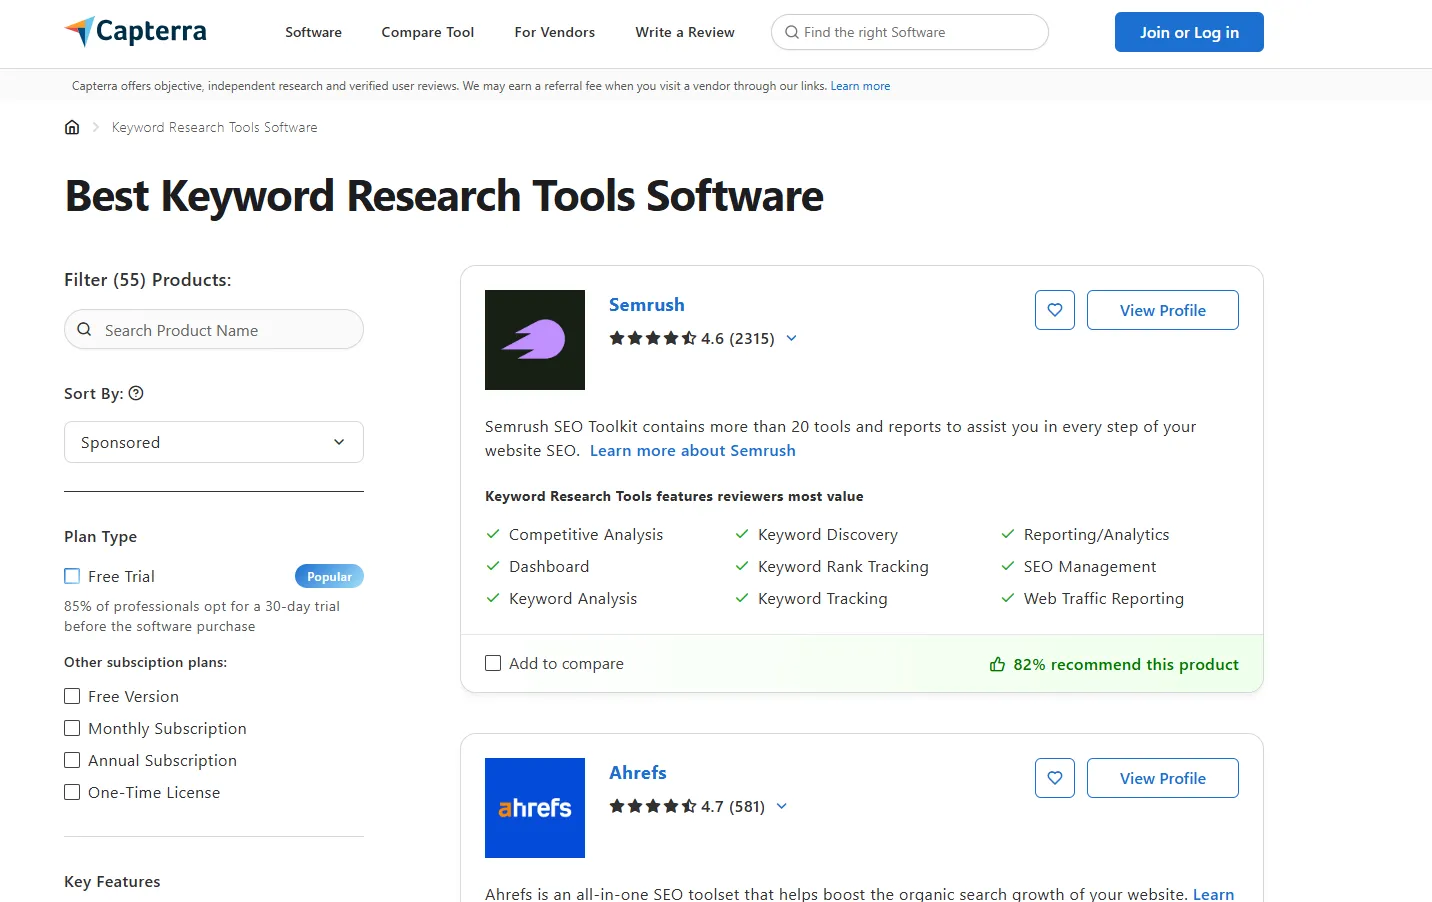Image resolution: width=1432 pixels, height=902 pixels.
Task: Enable the Free Trial filter
Action: (71, 575)
